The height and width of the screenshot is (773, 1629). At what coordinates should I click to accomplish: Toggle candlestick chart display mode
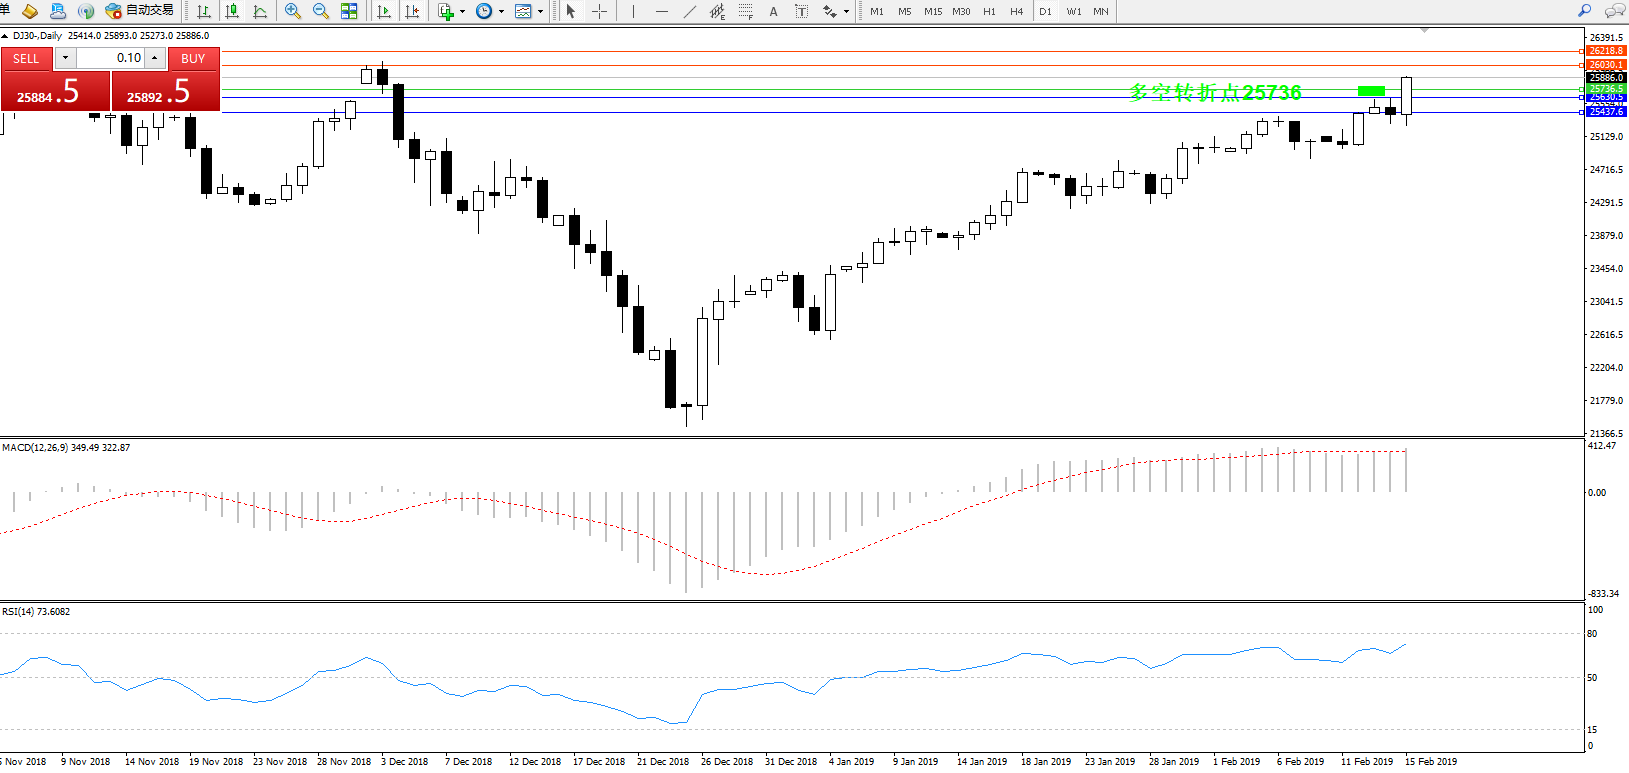[232, 11]
